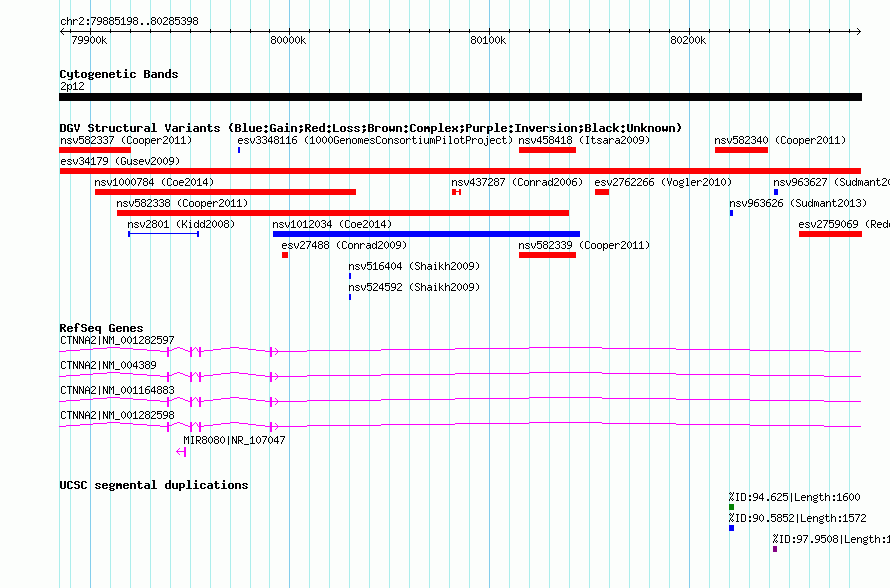The height and width of the screenshot is (588, 890).
Task: Select the red nsv582340 Cooper2011 loss bar
Action: tap(741, 150)
